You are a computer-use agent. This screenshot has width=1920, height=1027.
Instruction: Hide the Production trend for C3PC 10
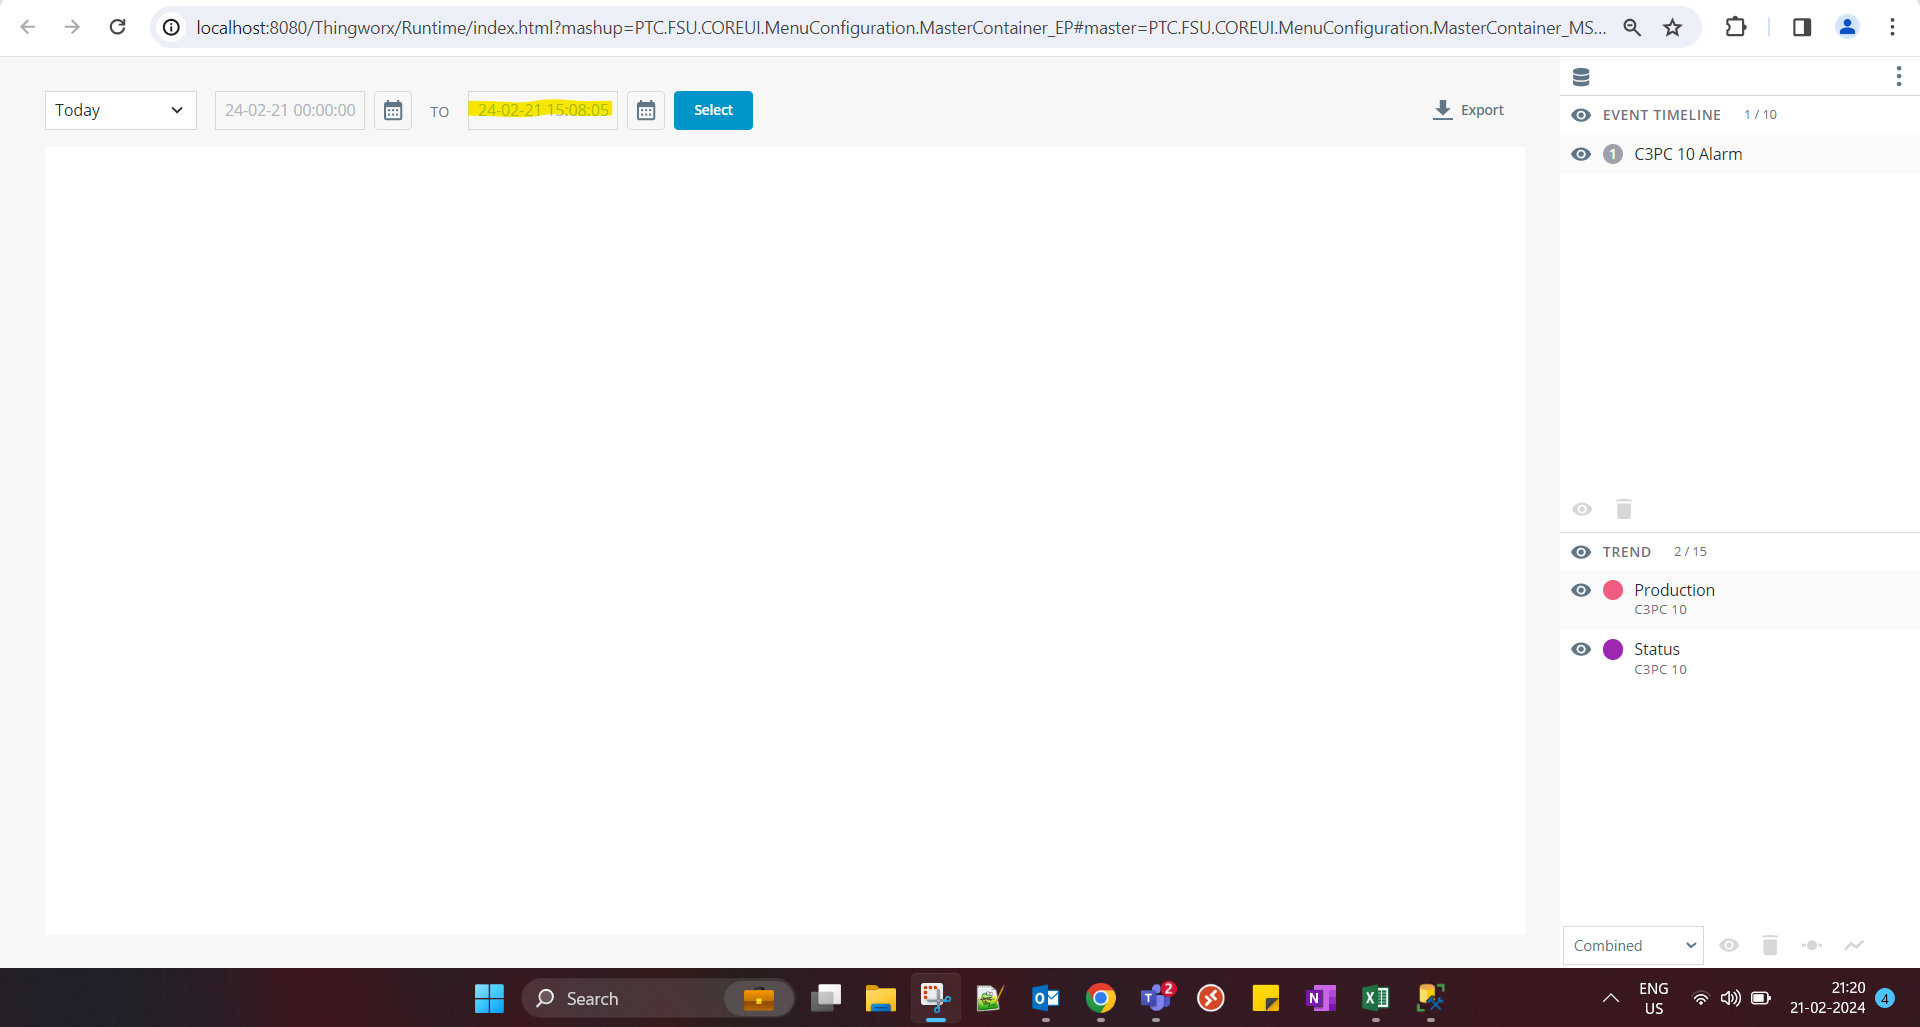[x=1581, y=591]
